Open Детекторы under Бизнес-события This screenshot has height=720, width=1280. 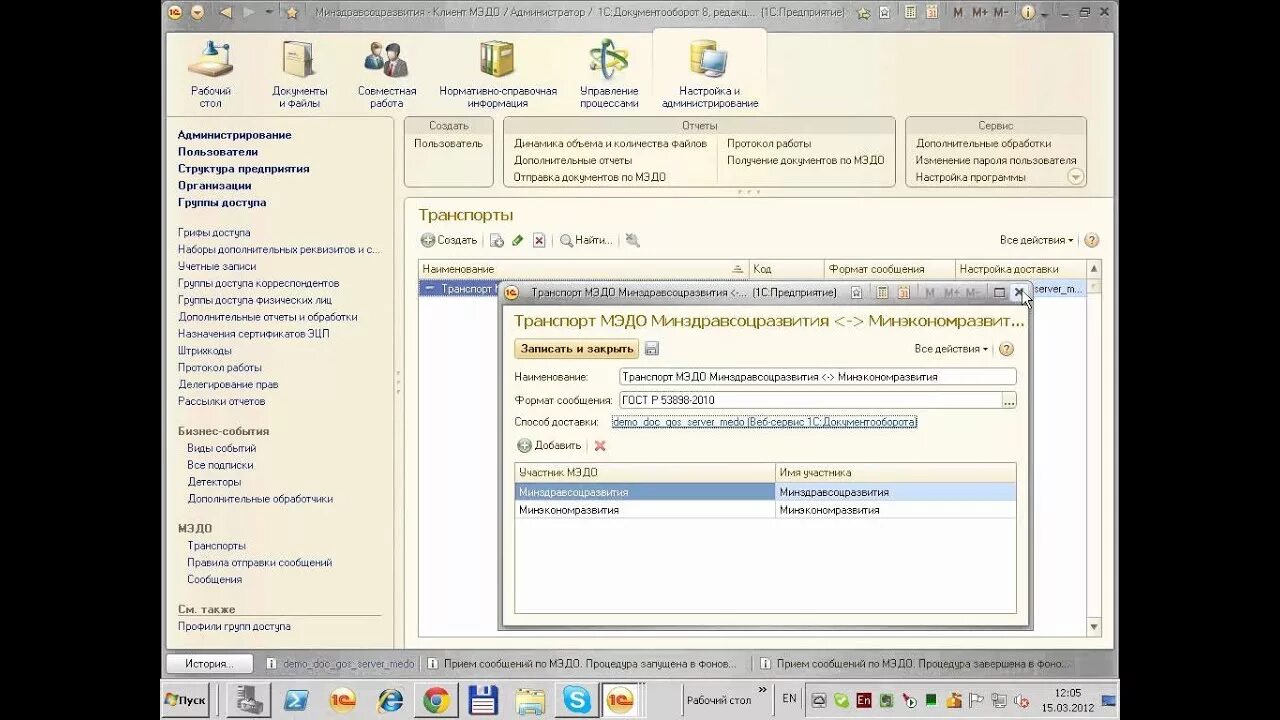pyautogui.click(x=214, y=482)
